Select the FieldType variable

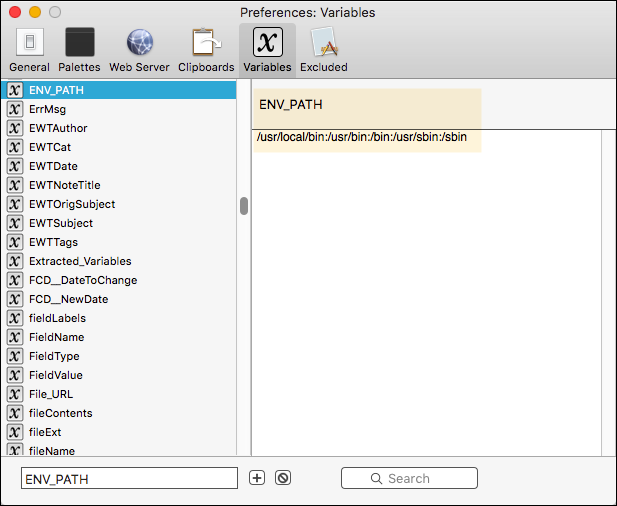pos(54,356)
